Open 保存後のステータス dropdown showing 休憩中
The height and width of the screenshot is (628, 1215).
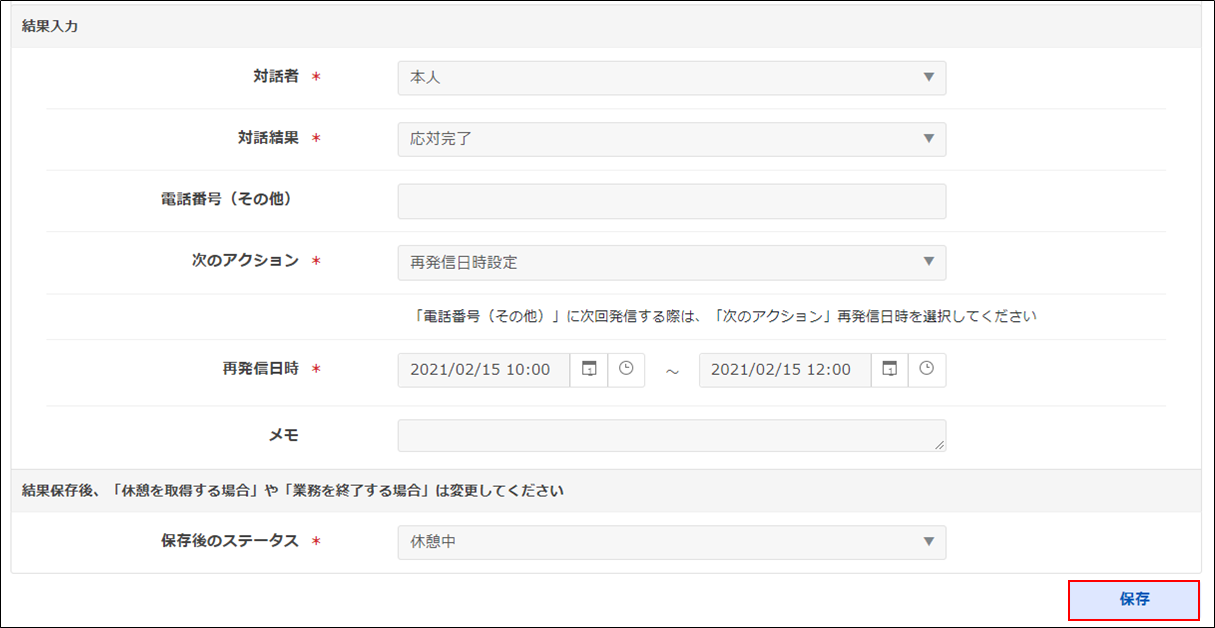click(671, 543)
